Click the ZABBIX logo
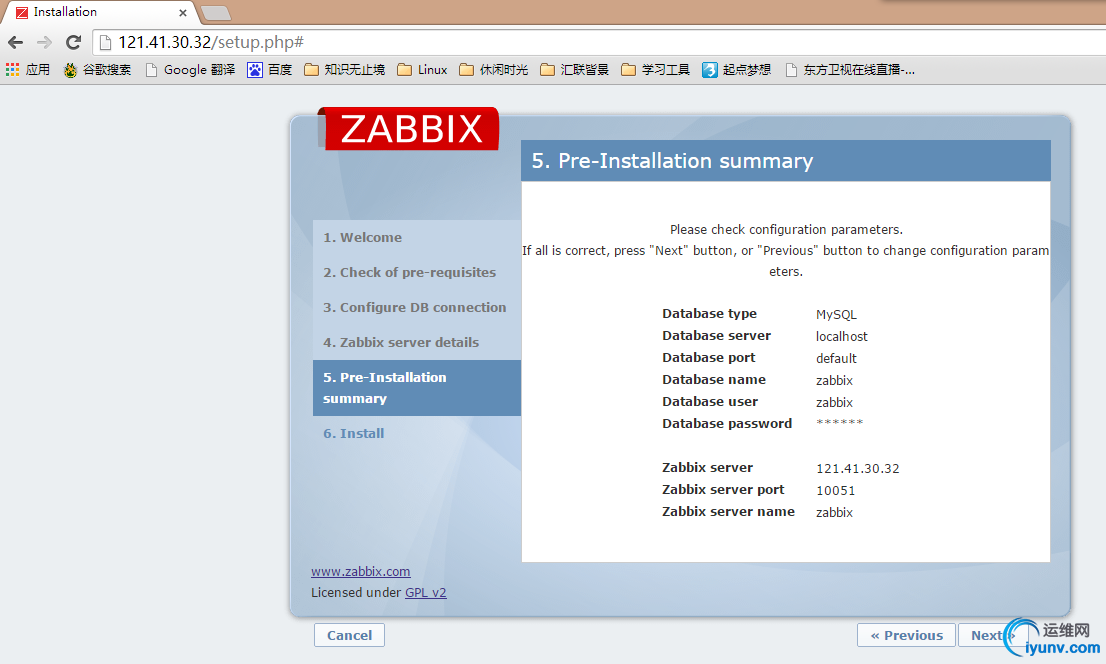The image size is (1106, 664). pyautogui.click(x=409, y=129)
